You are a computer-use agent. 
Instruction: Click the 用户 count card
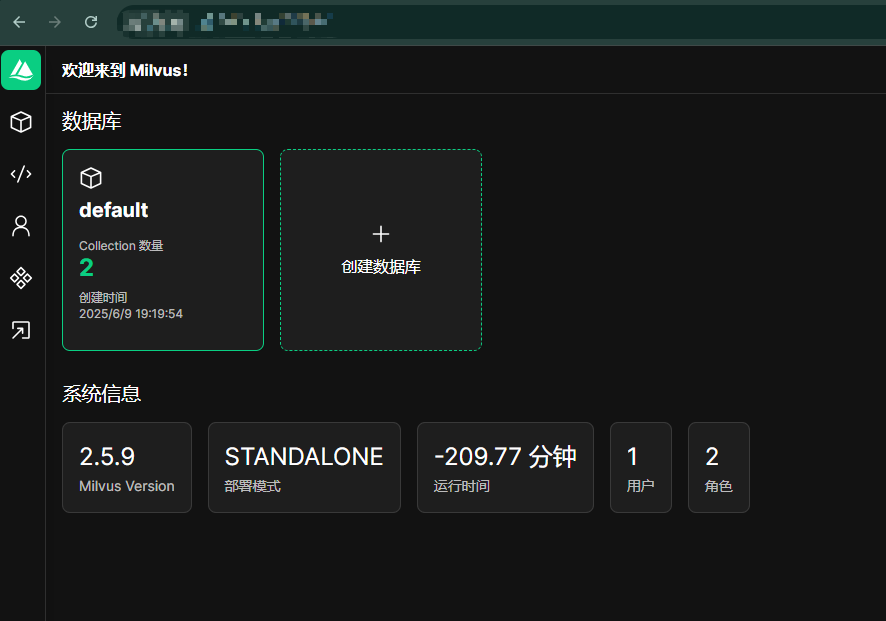point(641,467)
